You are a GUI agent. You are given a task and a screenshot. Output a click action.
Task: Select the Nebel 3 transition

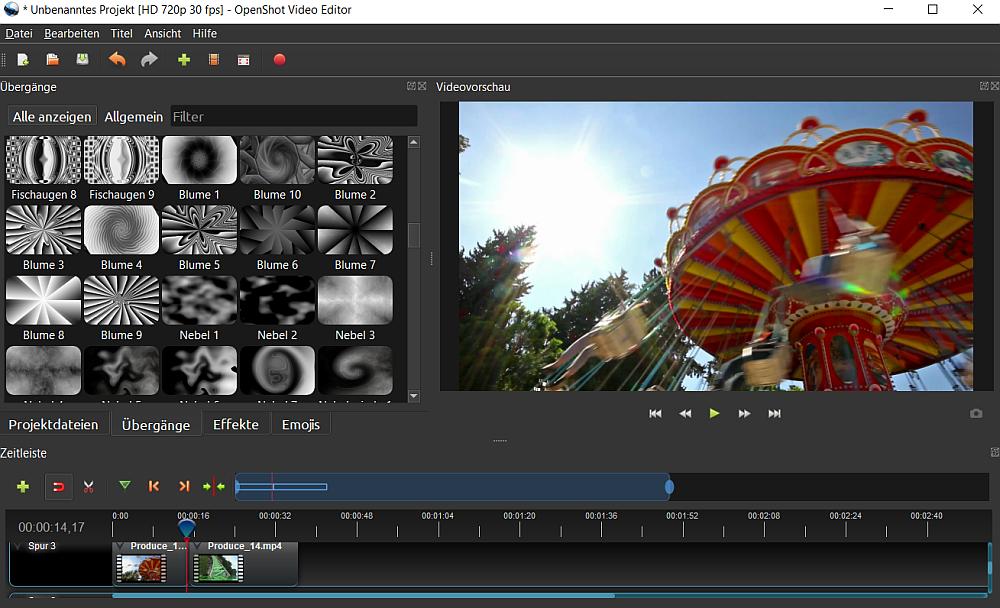[355, 309]
